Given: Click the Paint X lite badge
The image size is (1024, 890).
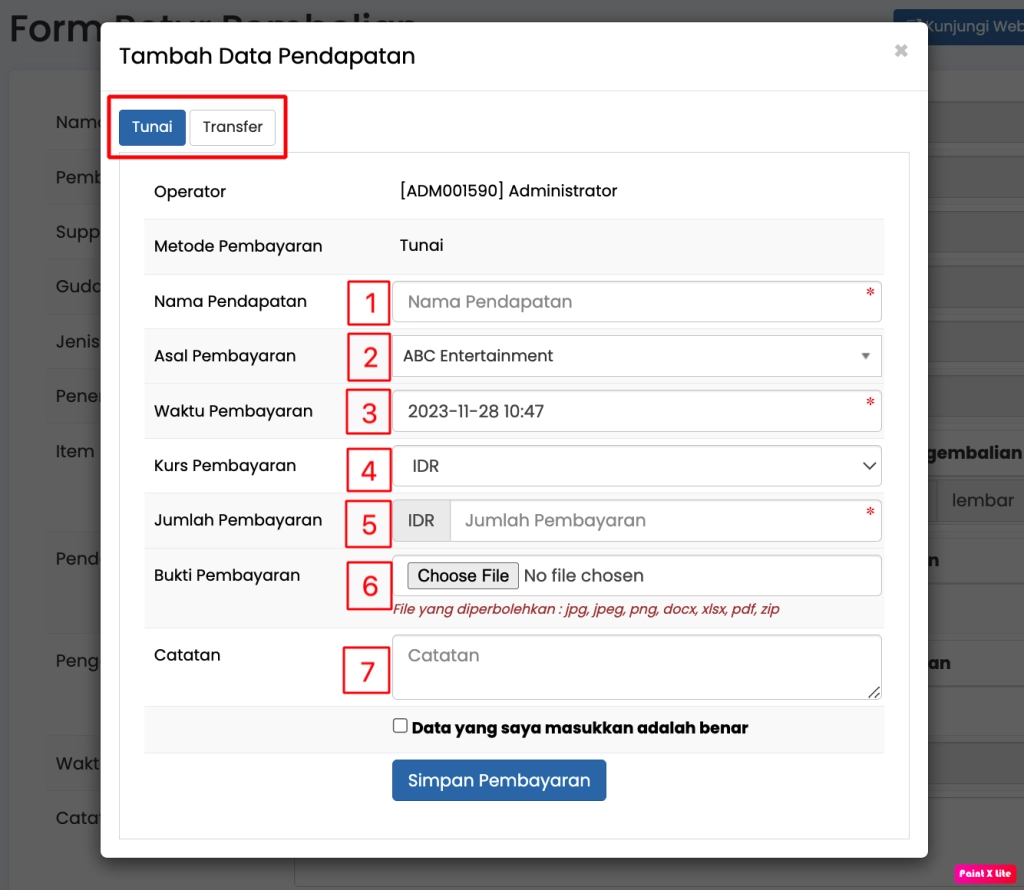Looking at the screenshot, I should click(x=985, y=873).
